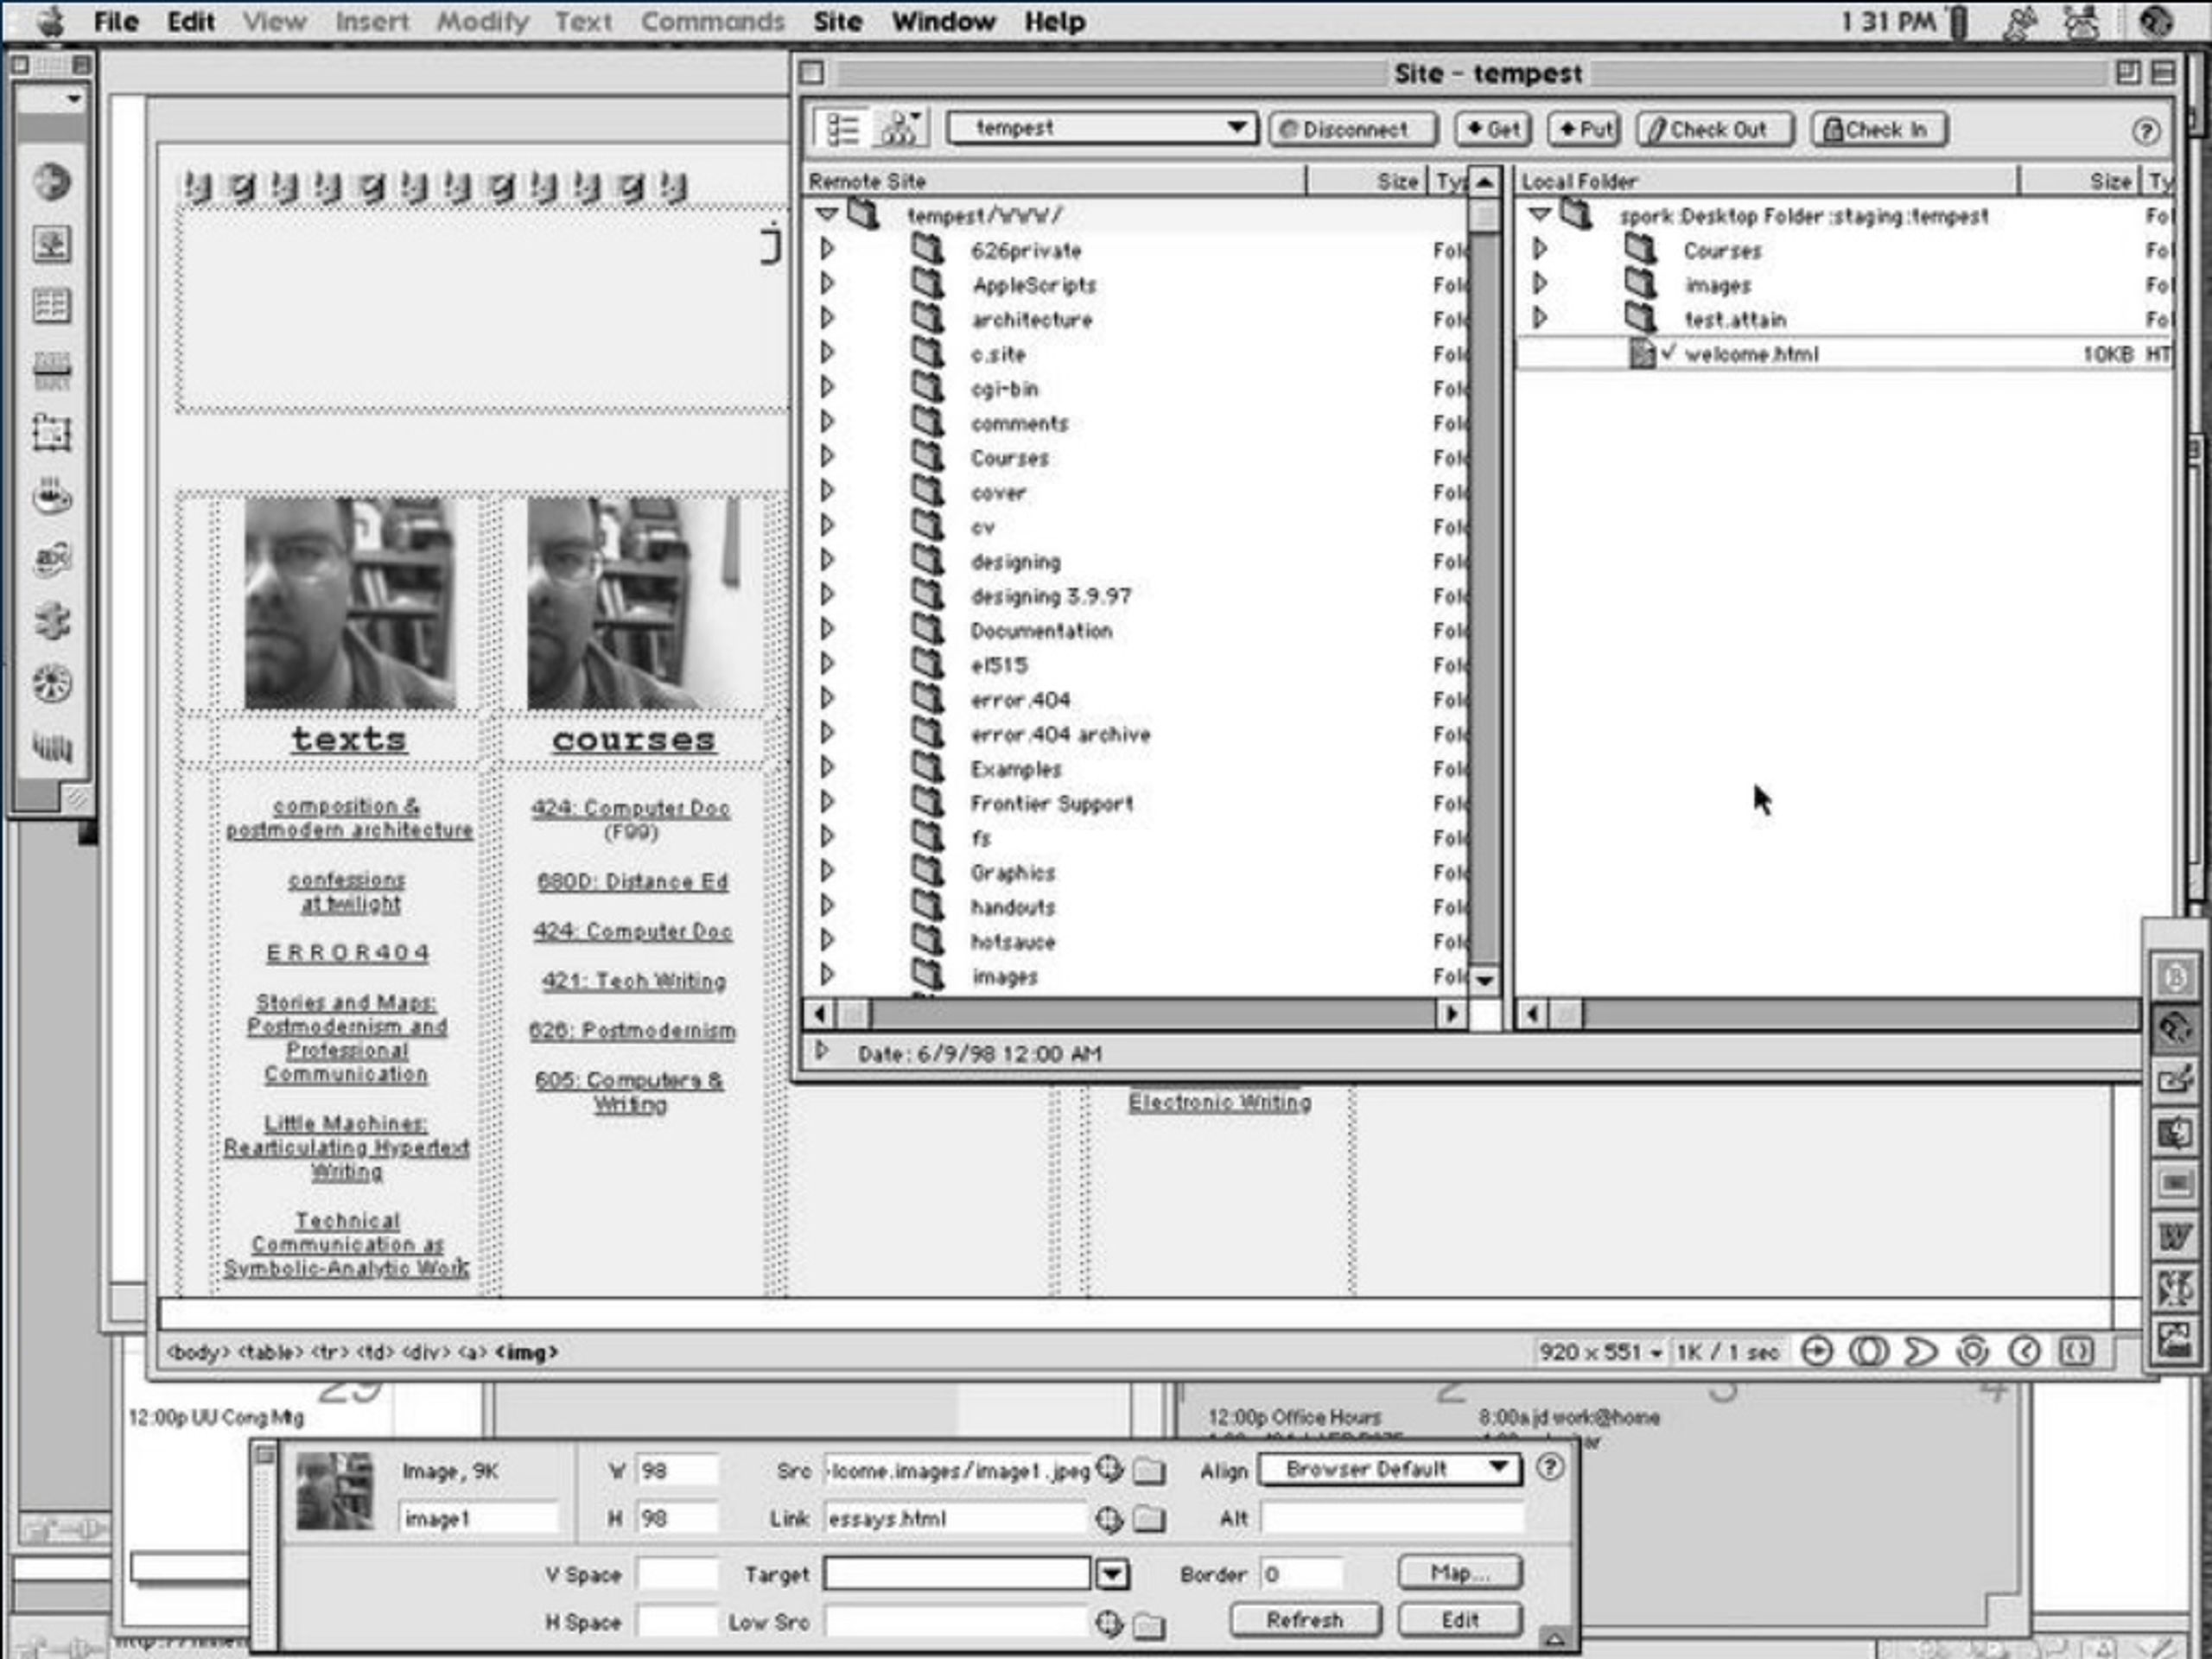Image resolution: width=2212 pixels, height=1659 pixels.
Task: Click the round first object in palette
Action: pos(52,182)
